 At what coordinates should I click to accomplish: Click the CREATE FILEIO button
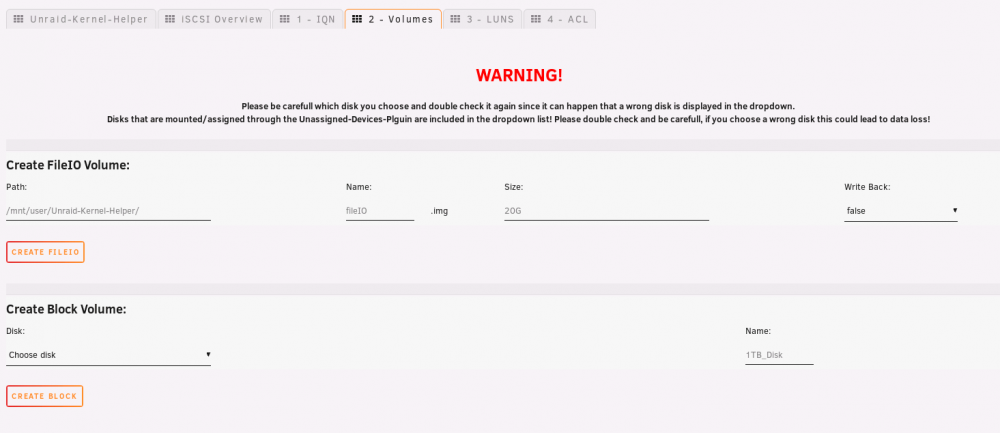click(45, 252)
